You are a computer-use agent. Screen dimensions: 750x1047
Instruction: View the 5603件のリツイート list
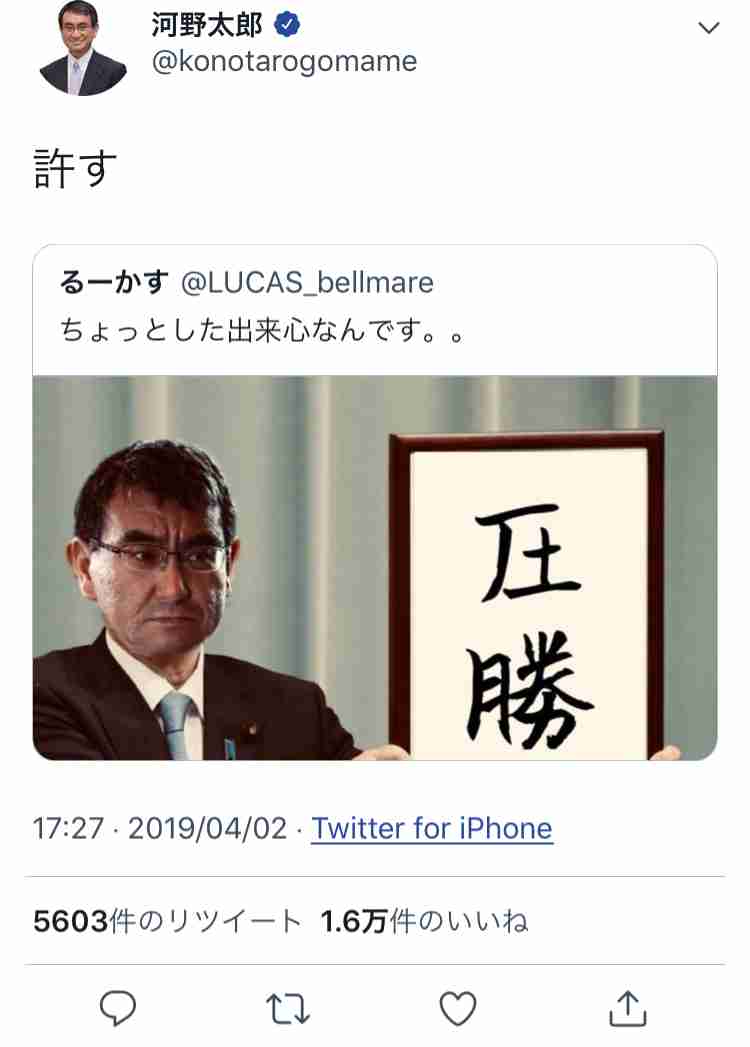[x=168, y=921]
